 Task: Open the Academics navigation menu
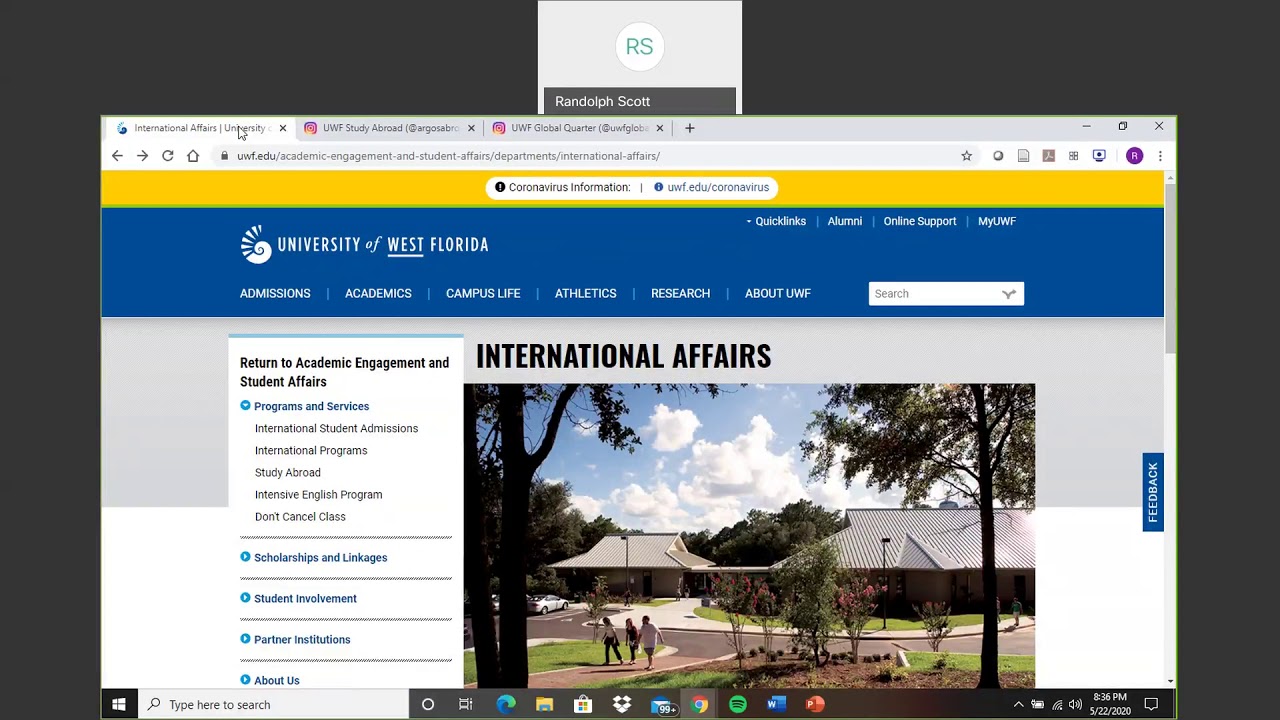pyautogui.click(x=378, y=293)
